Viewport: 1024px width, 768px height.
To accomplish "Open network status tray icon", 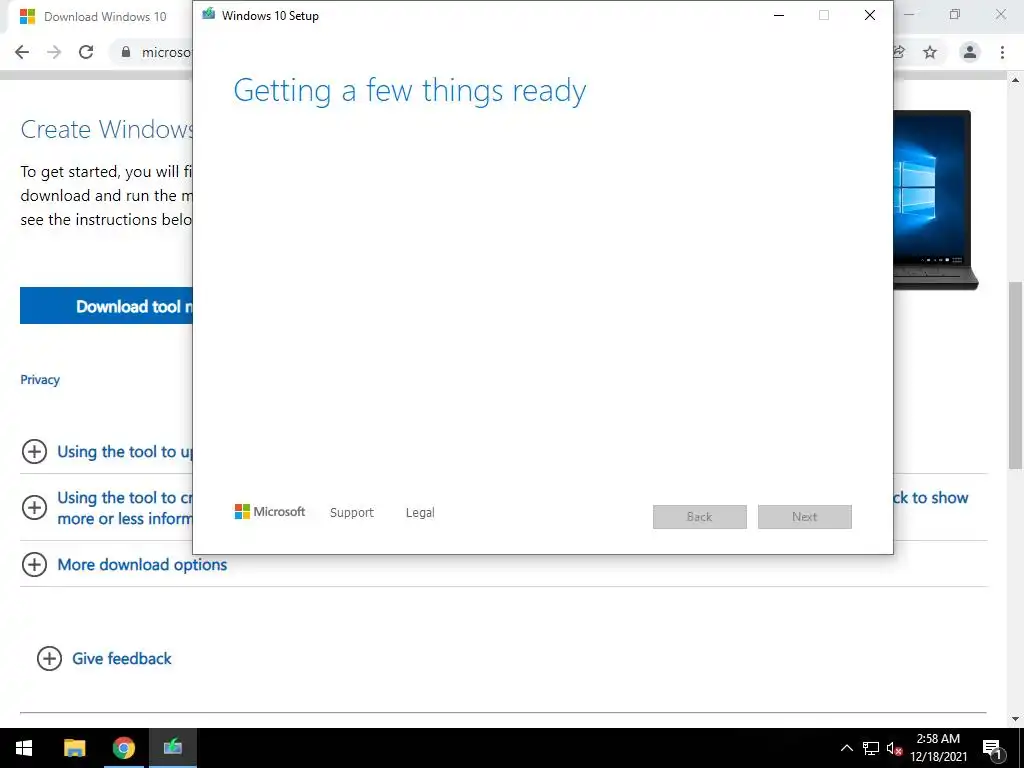I will (871, 748).
